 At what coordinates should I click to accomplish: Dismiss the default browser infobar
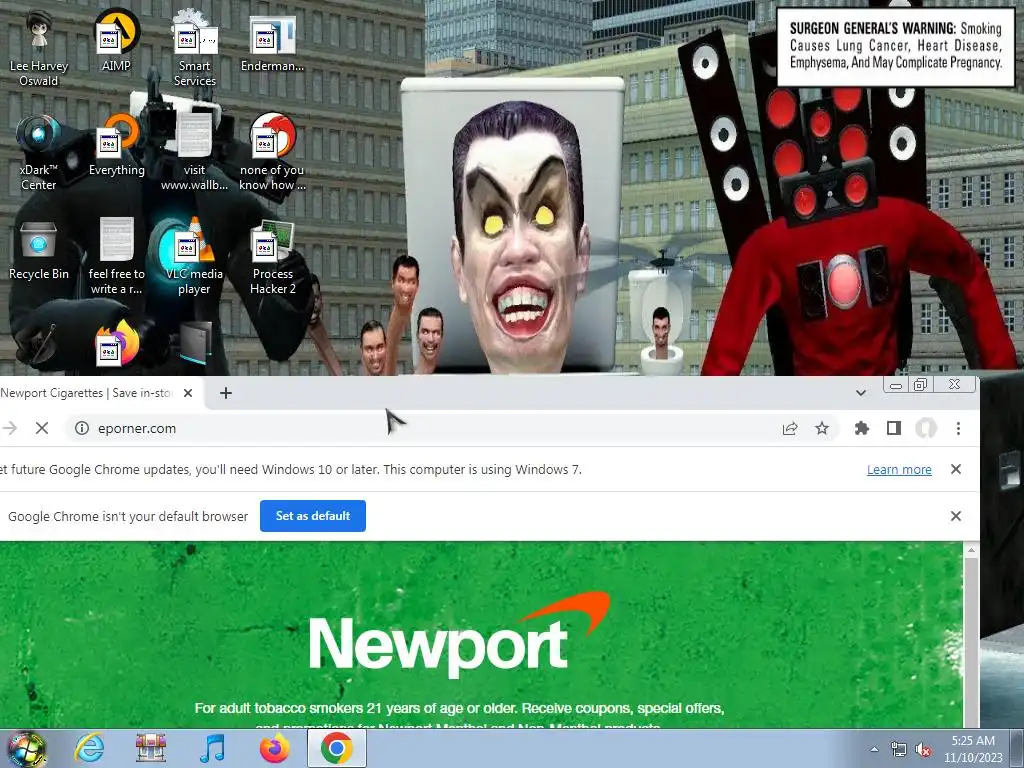pyautogui.click(x=955, y=516)
